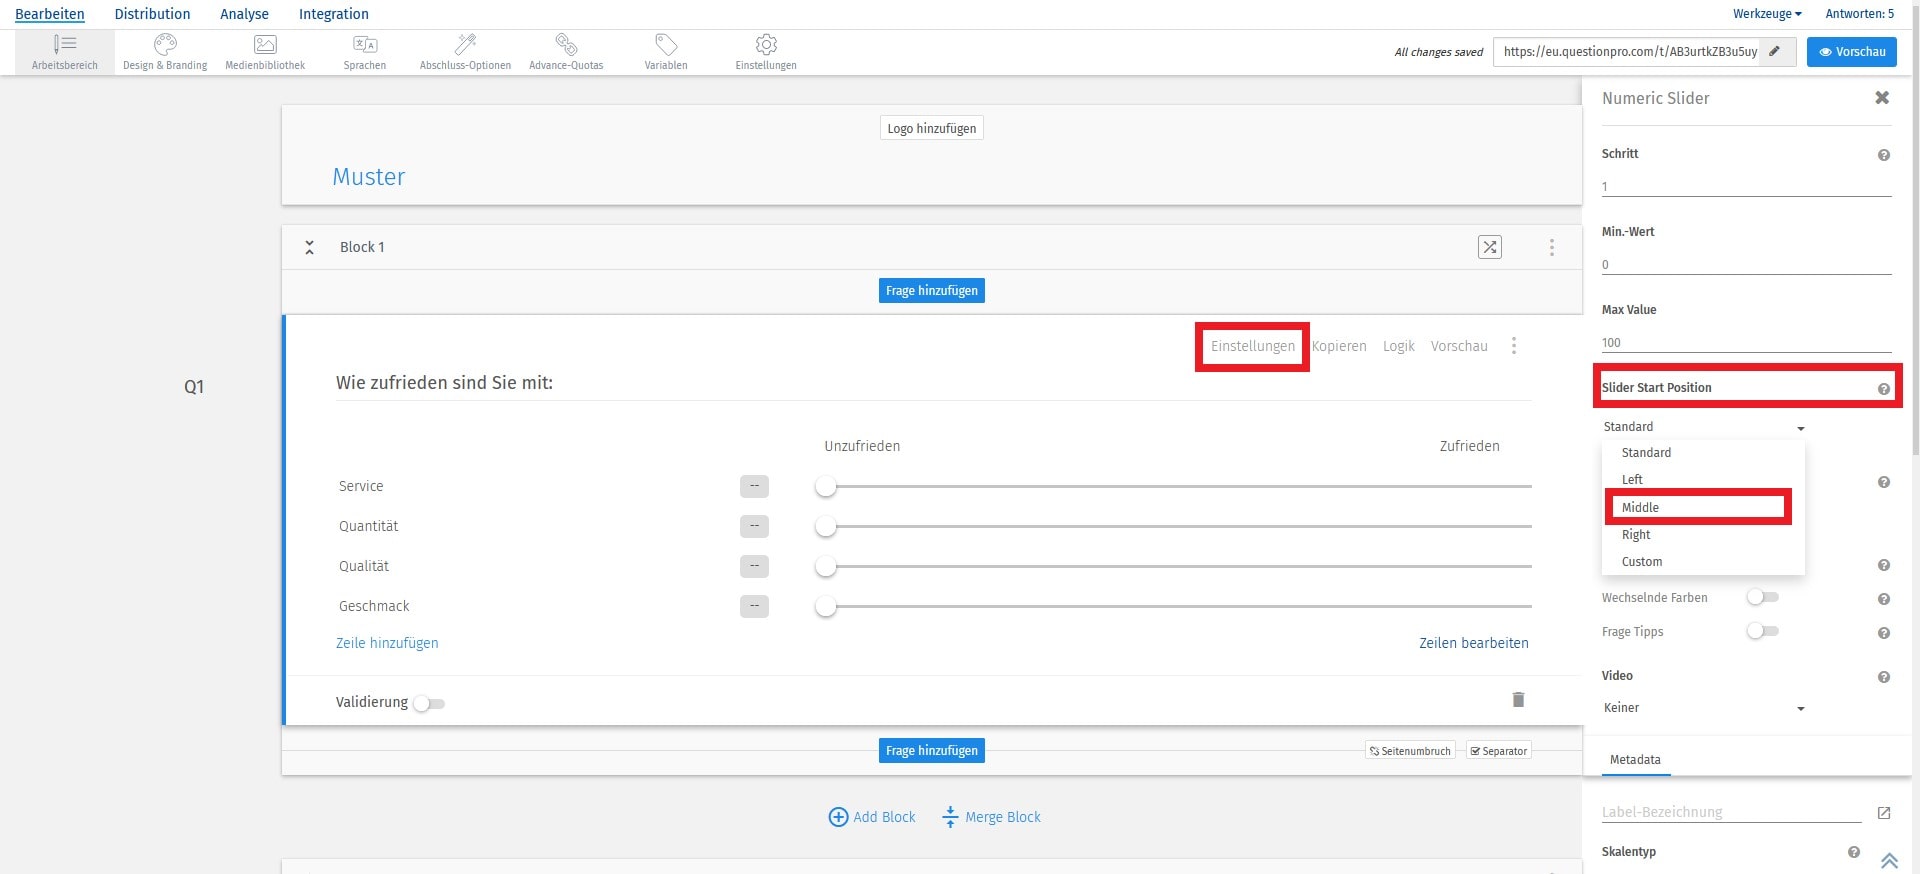Open Label-Bezeichnung external edit icon
Screen dimensions: 1920x874
click(1884, 813)
